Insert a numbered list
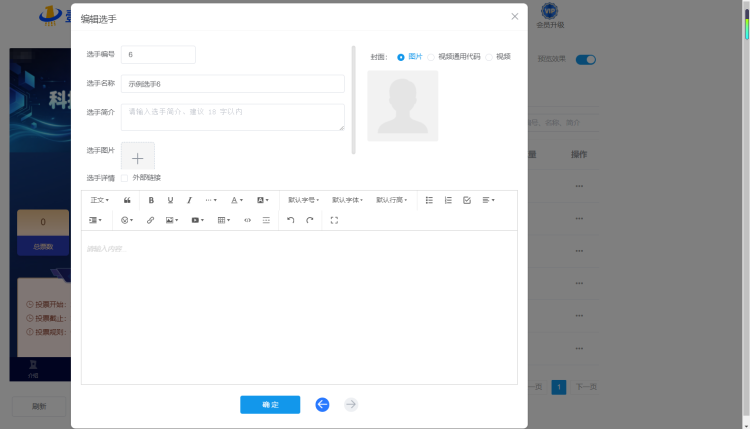This screenshot has height=429, width=750. (x=448, y=200)
